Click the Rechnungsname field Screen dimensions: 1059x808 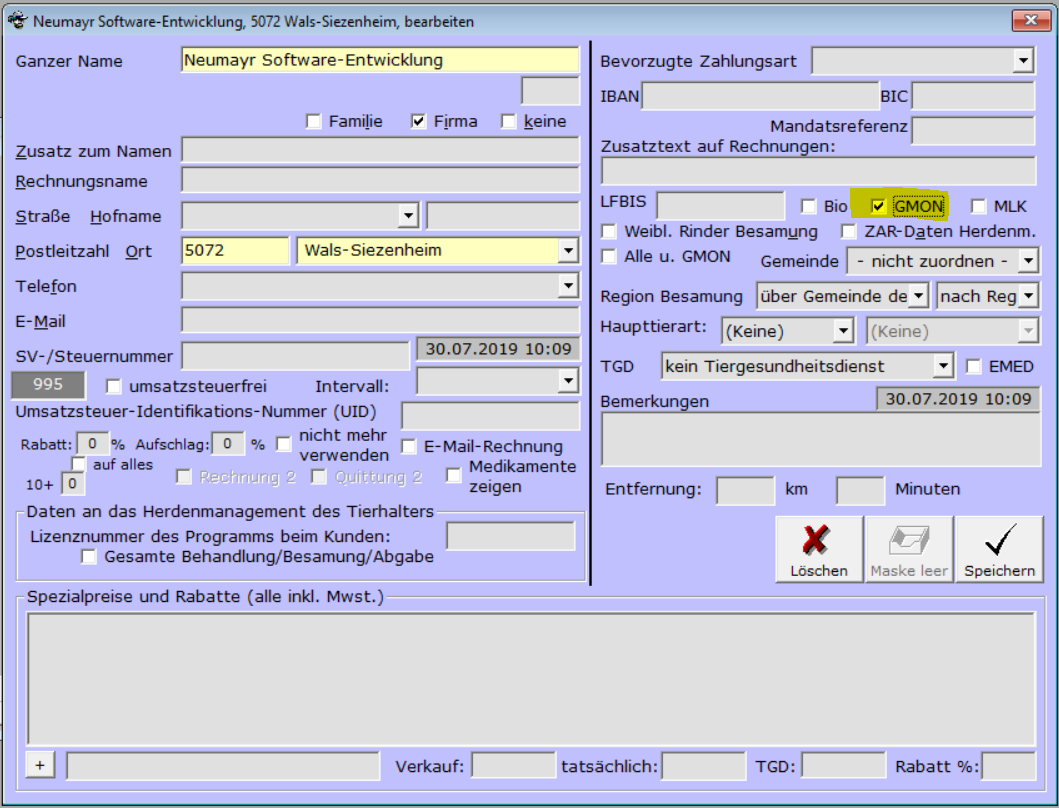tap(380, 180)
